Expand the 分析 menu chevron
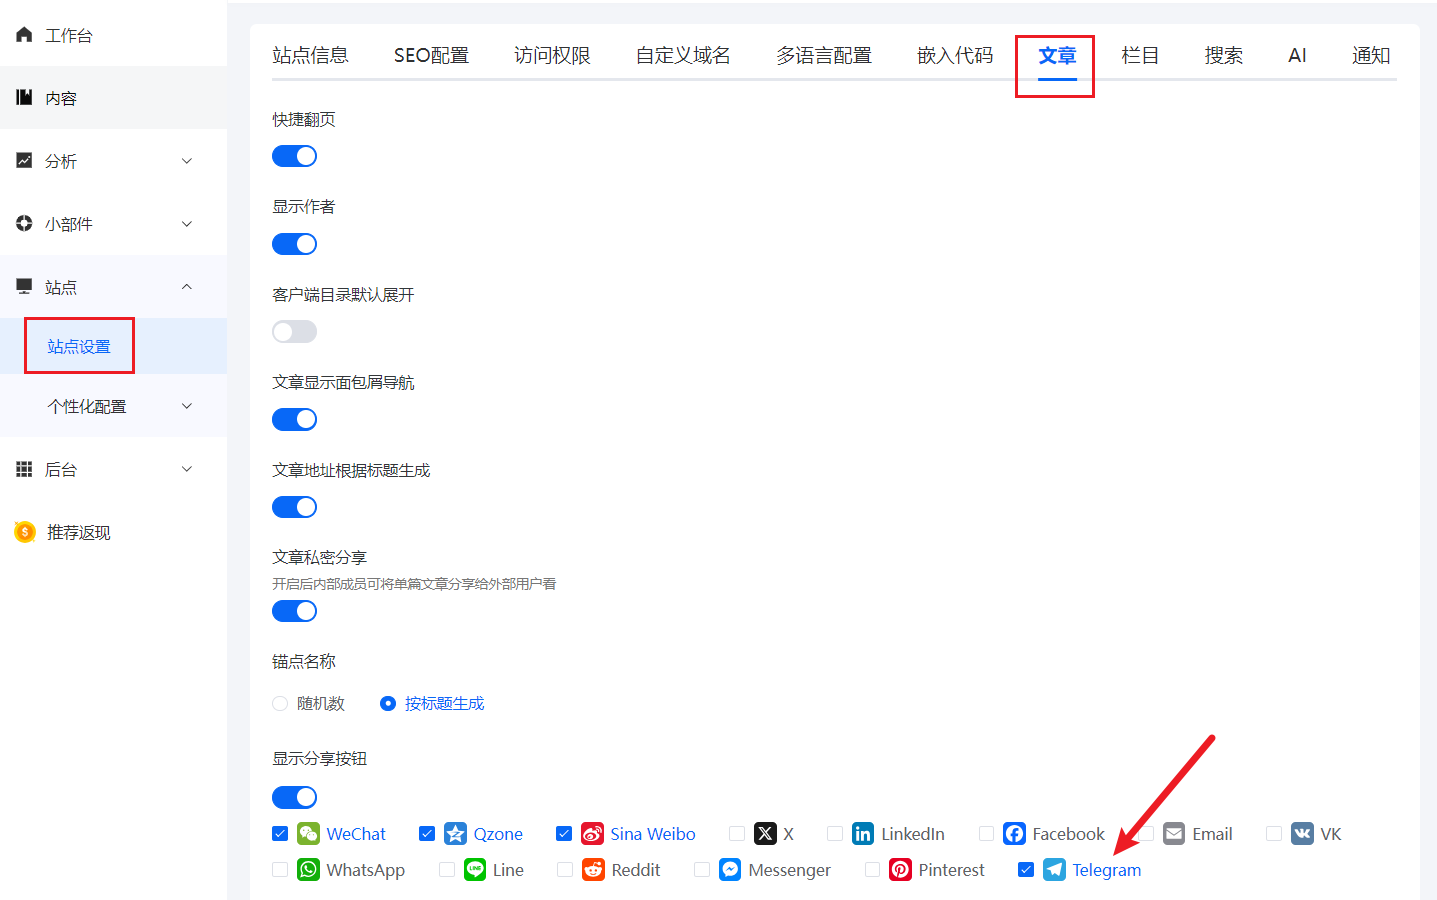 (187, 160)
